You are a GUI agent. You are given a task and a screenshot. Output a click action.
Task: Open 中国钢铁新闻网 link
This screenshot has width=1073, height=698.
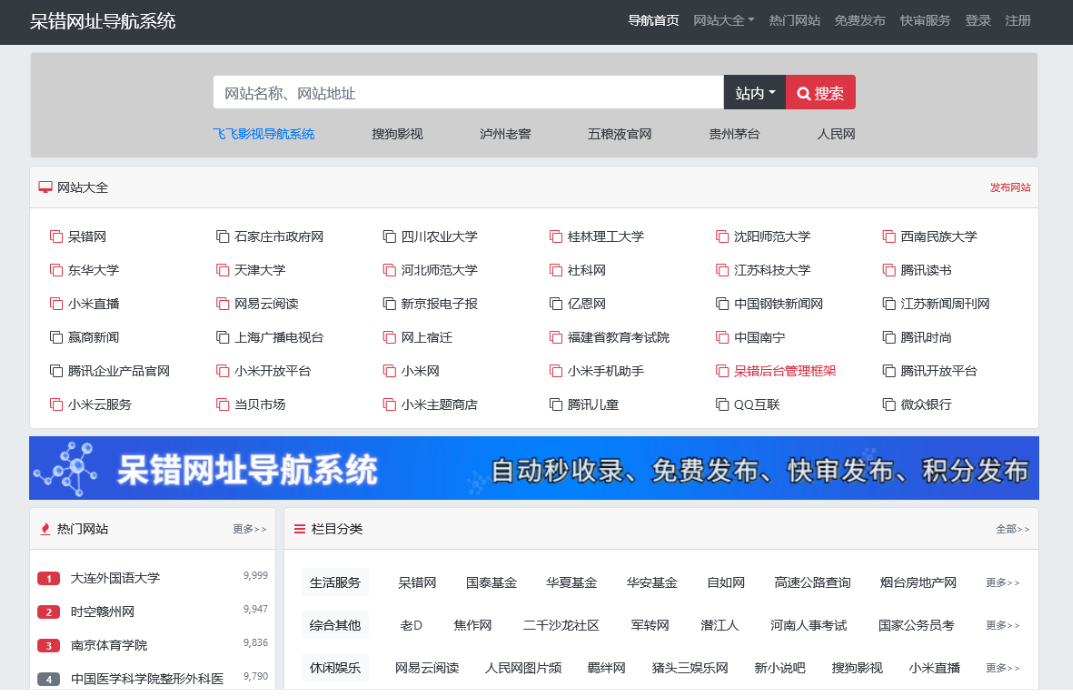tap(779, 304)
